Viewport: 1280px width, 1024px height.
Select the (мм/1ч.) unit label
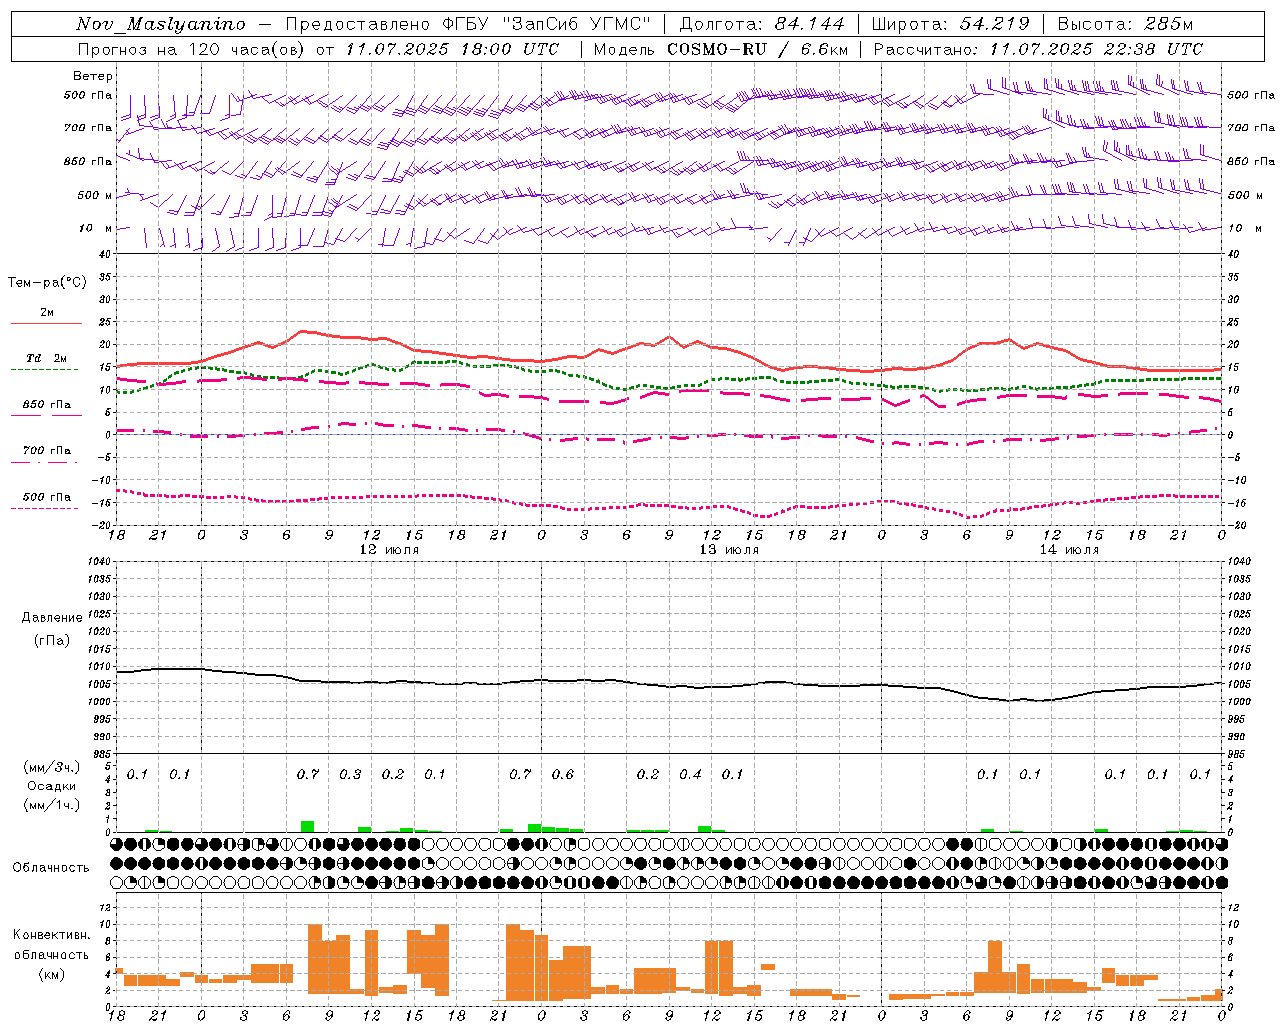[x=52, y=805]
